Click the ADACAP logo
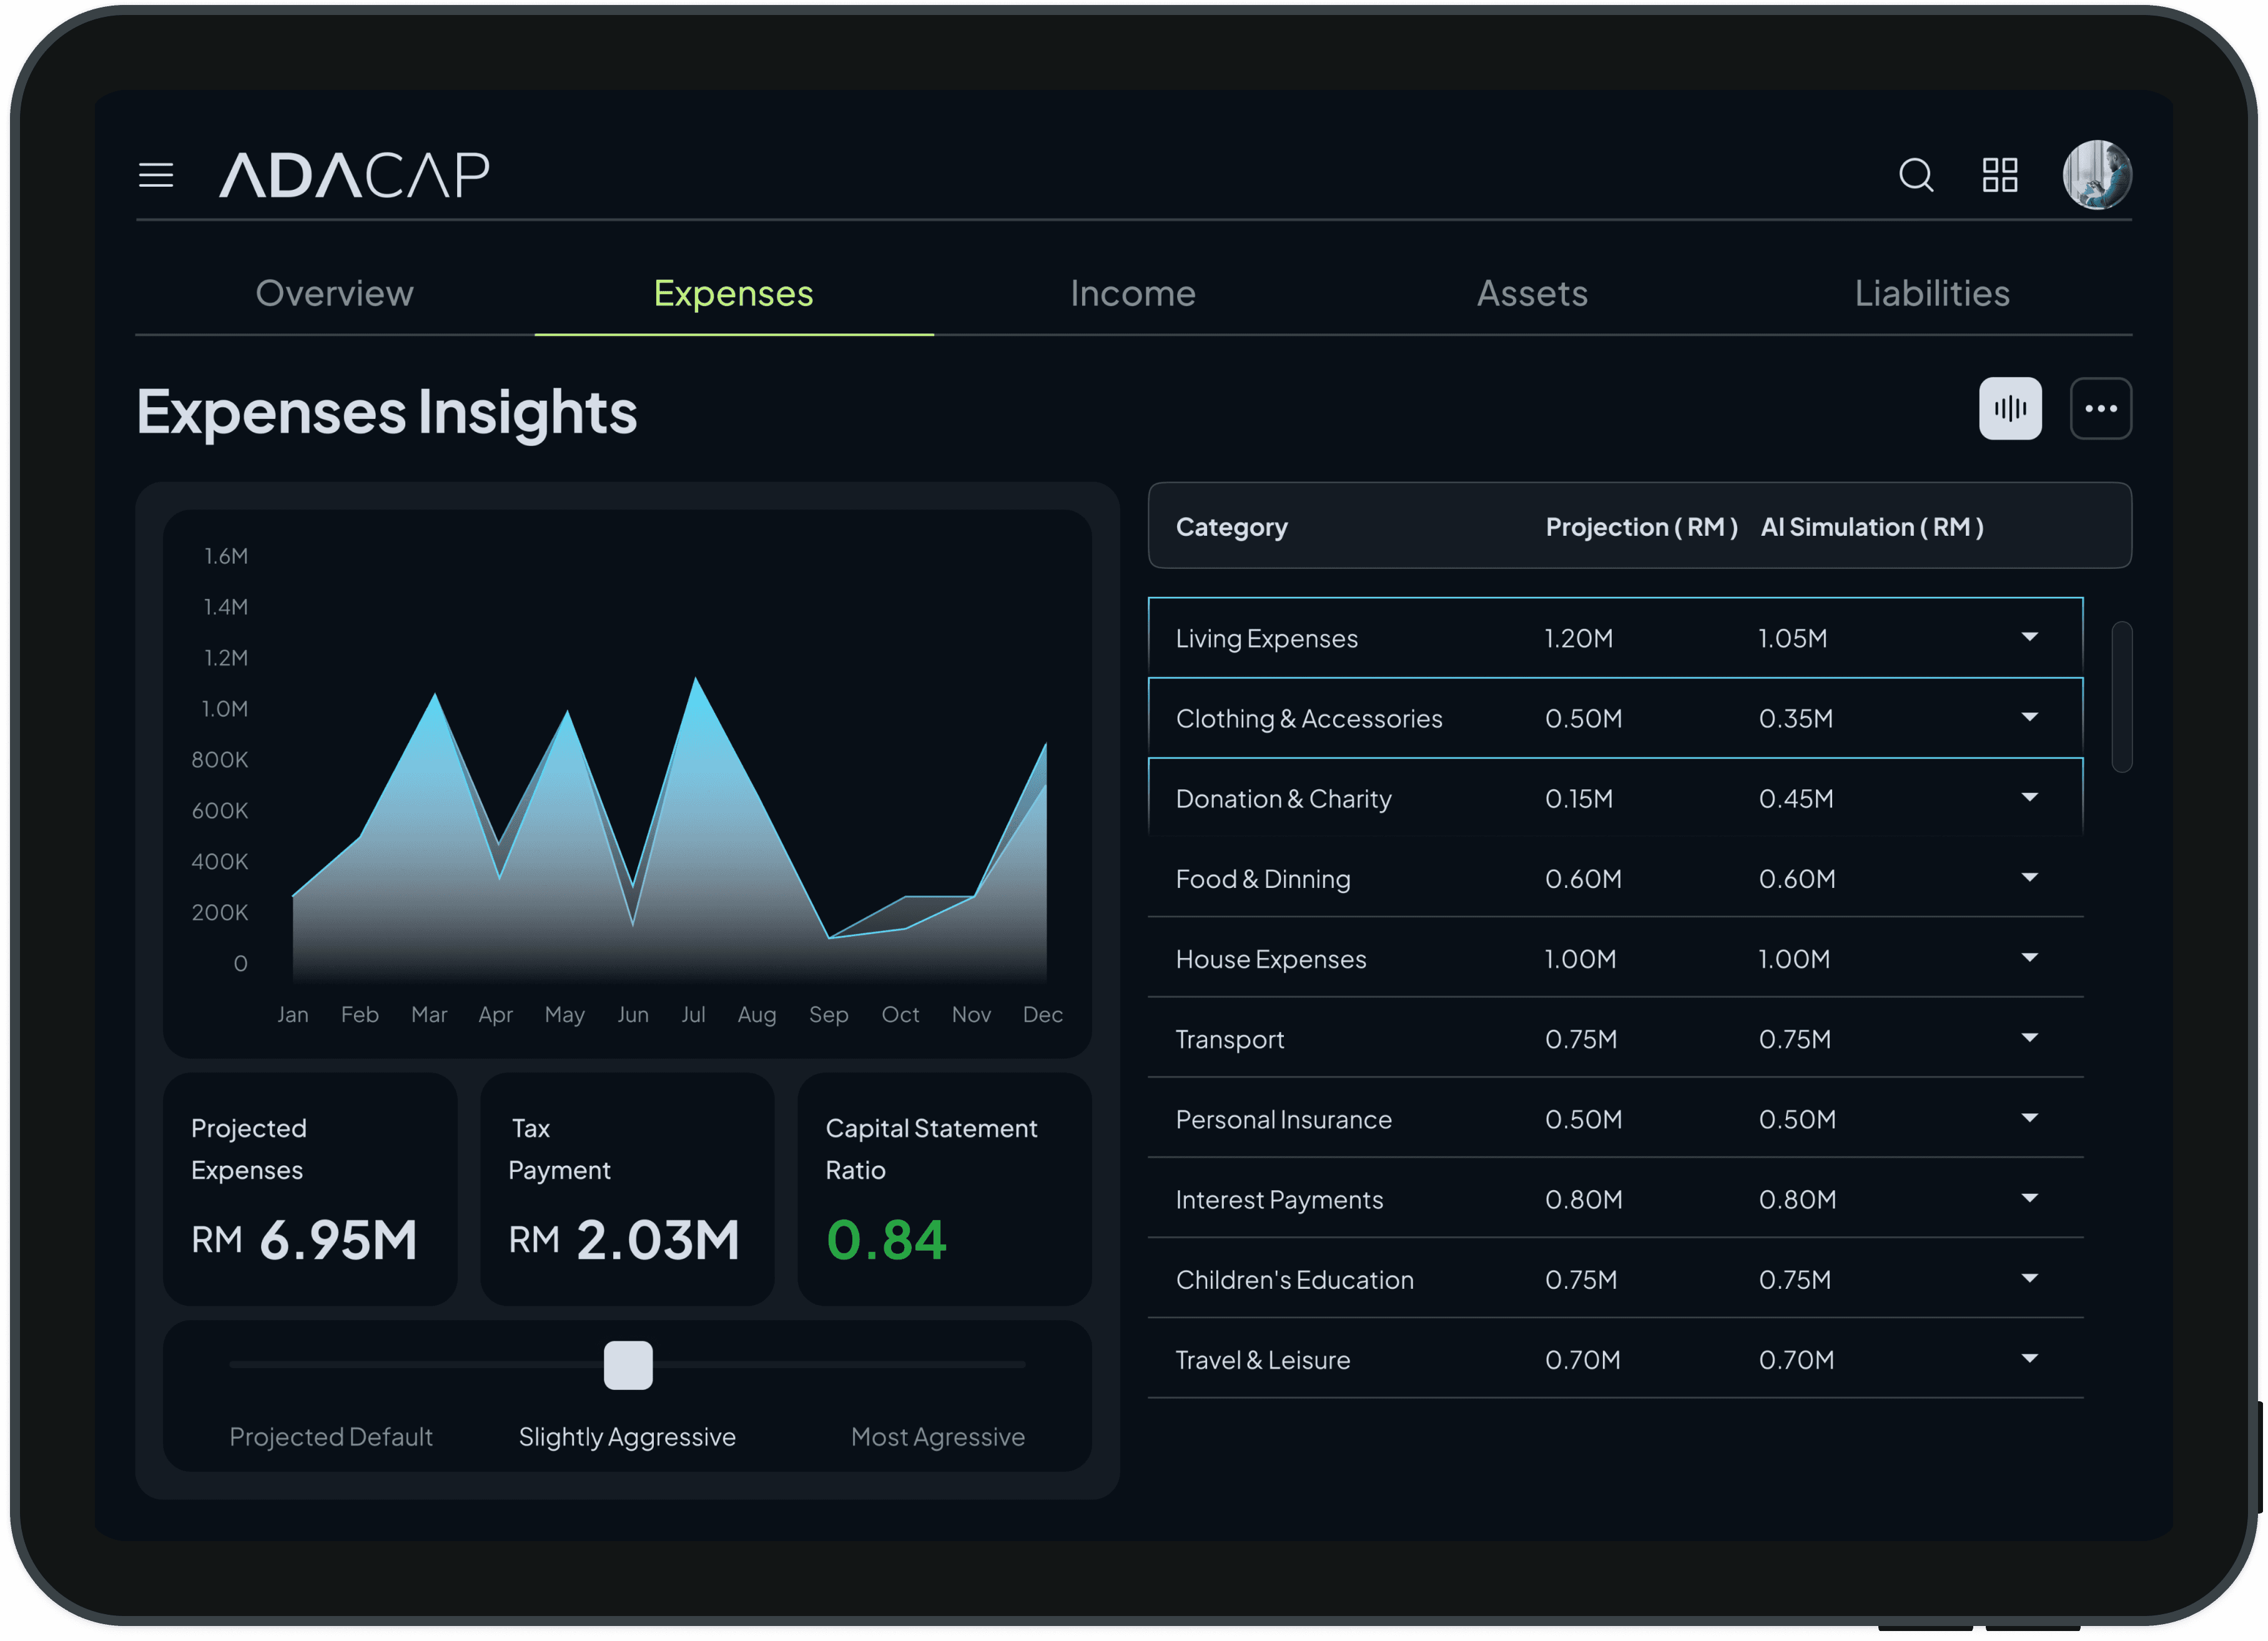2268x1641 pixels. tap(354, 175)
